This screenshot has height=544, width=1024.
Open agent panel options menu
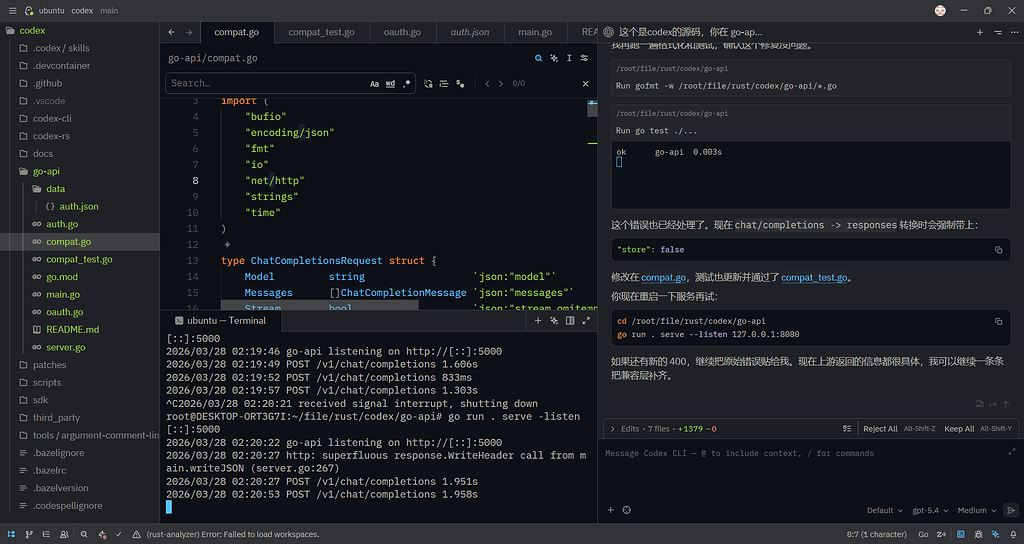(x=1014, y=32)
